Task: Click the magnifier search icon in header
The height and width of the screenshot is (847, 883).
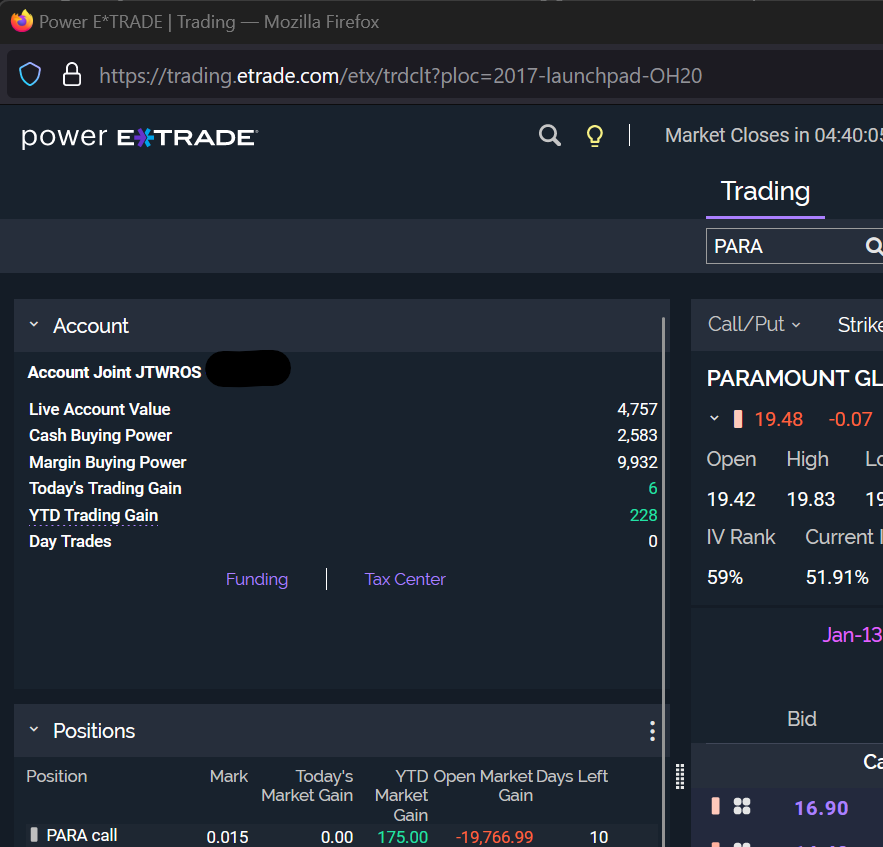Action: [x=549, y=136]
